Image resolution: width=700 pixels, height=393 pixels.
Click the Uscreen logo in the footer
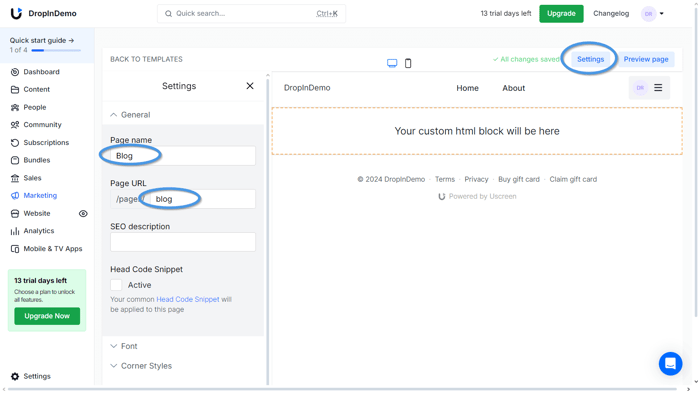pos(442,196)
